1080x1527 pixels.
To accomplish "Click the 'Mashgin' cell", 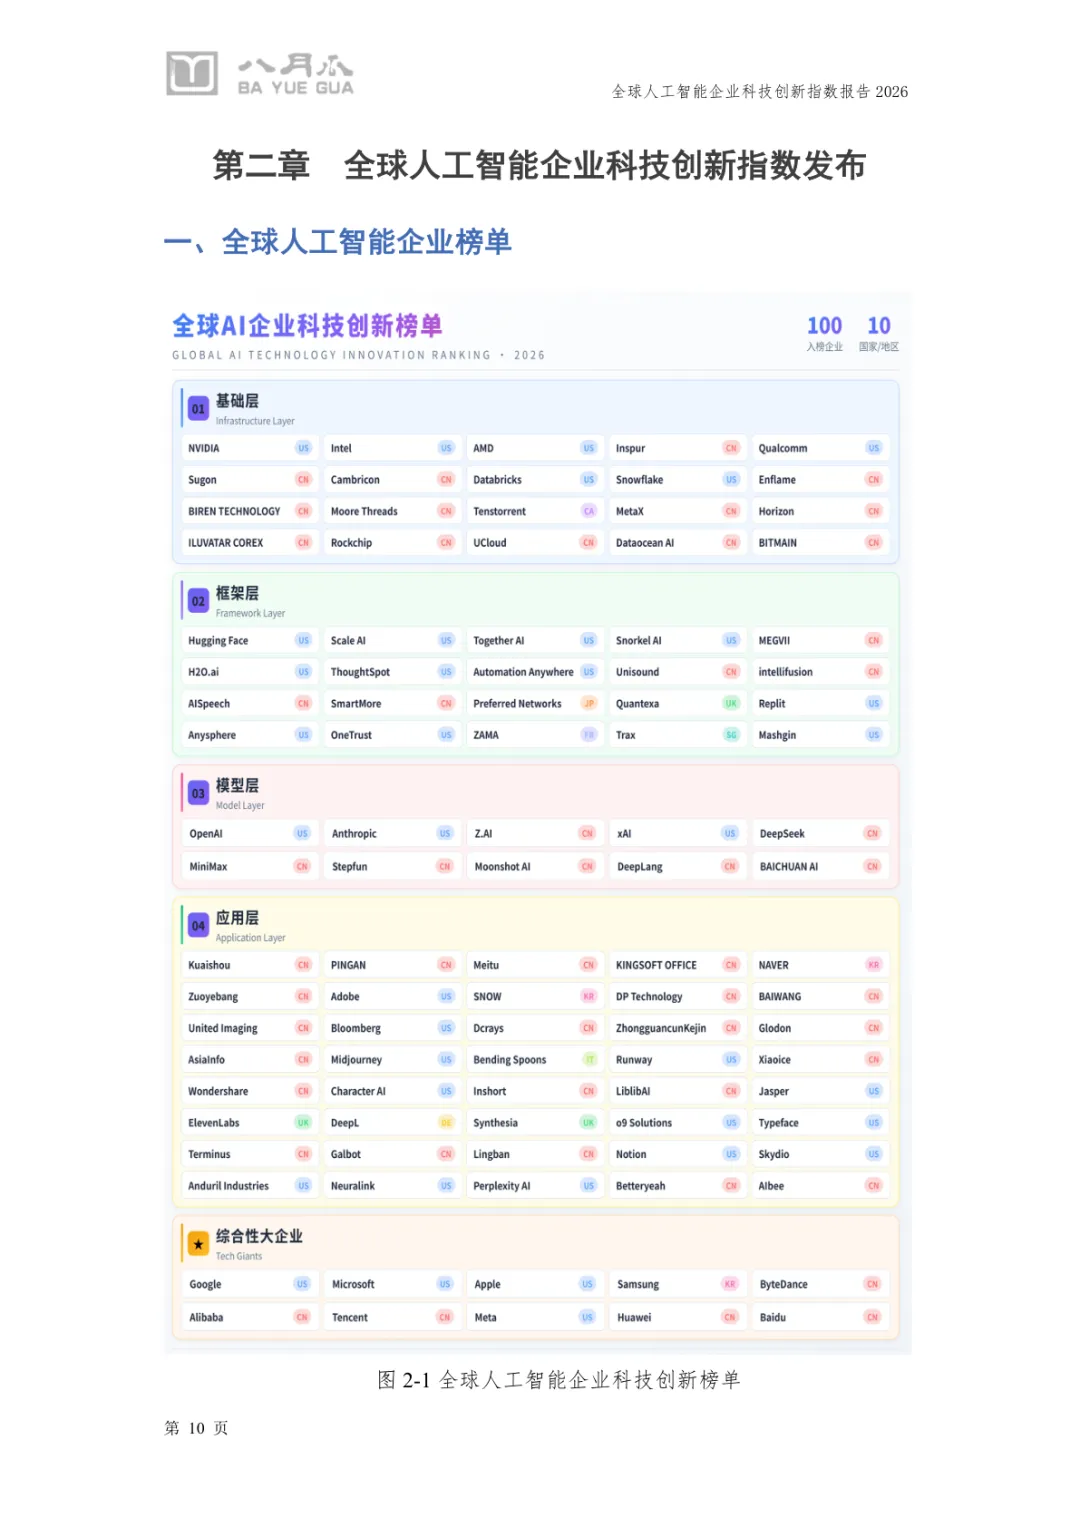I will (819, 735).
